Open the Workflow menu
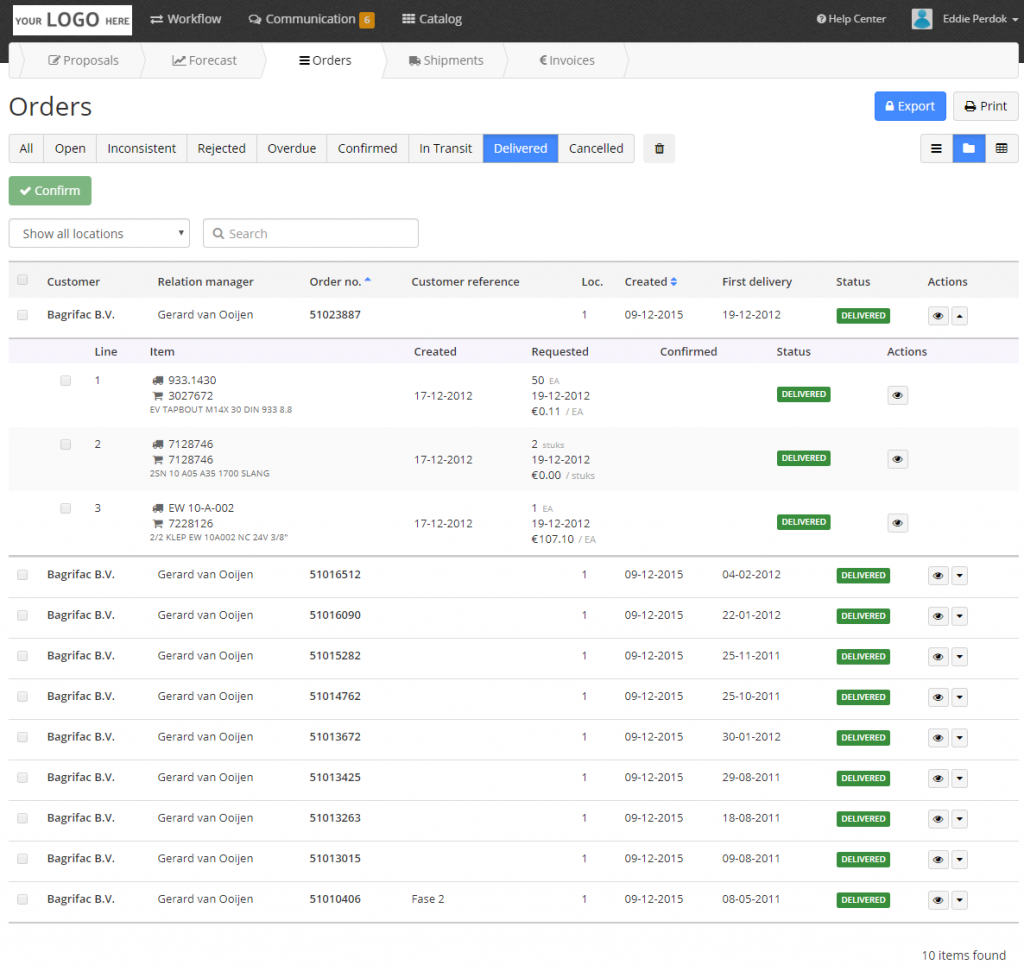1024x971 pixels. (185, 19)
